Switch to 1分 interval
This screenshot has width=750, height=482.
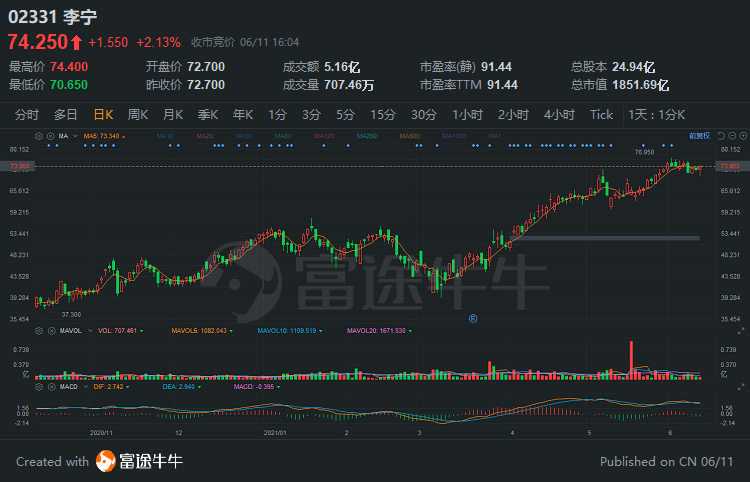click(x=277, y=115)
